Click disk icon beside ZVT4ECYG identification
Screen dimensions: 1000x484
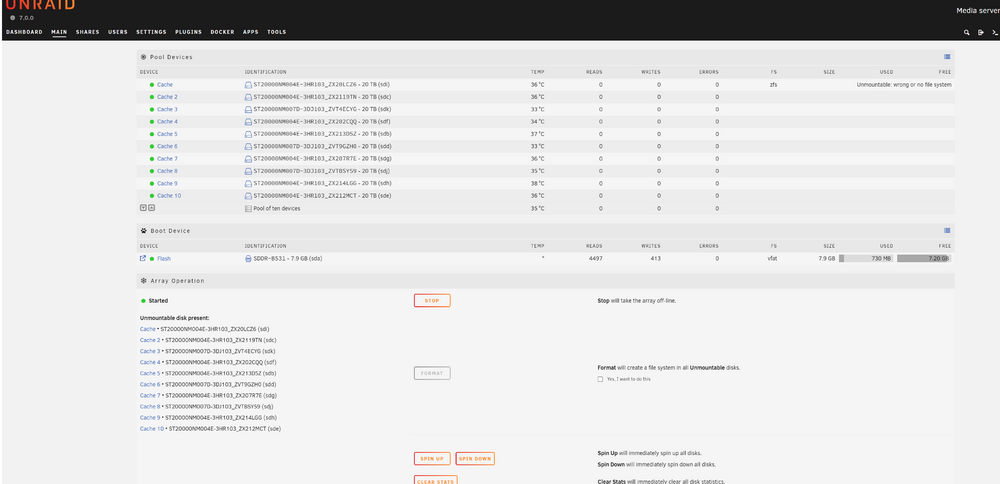pos(249,110)
